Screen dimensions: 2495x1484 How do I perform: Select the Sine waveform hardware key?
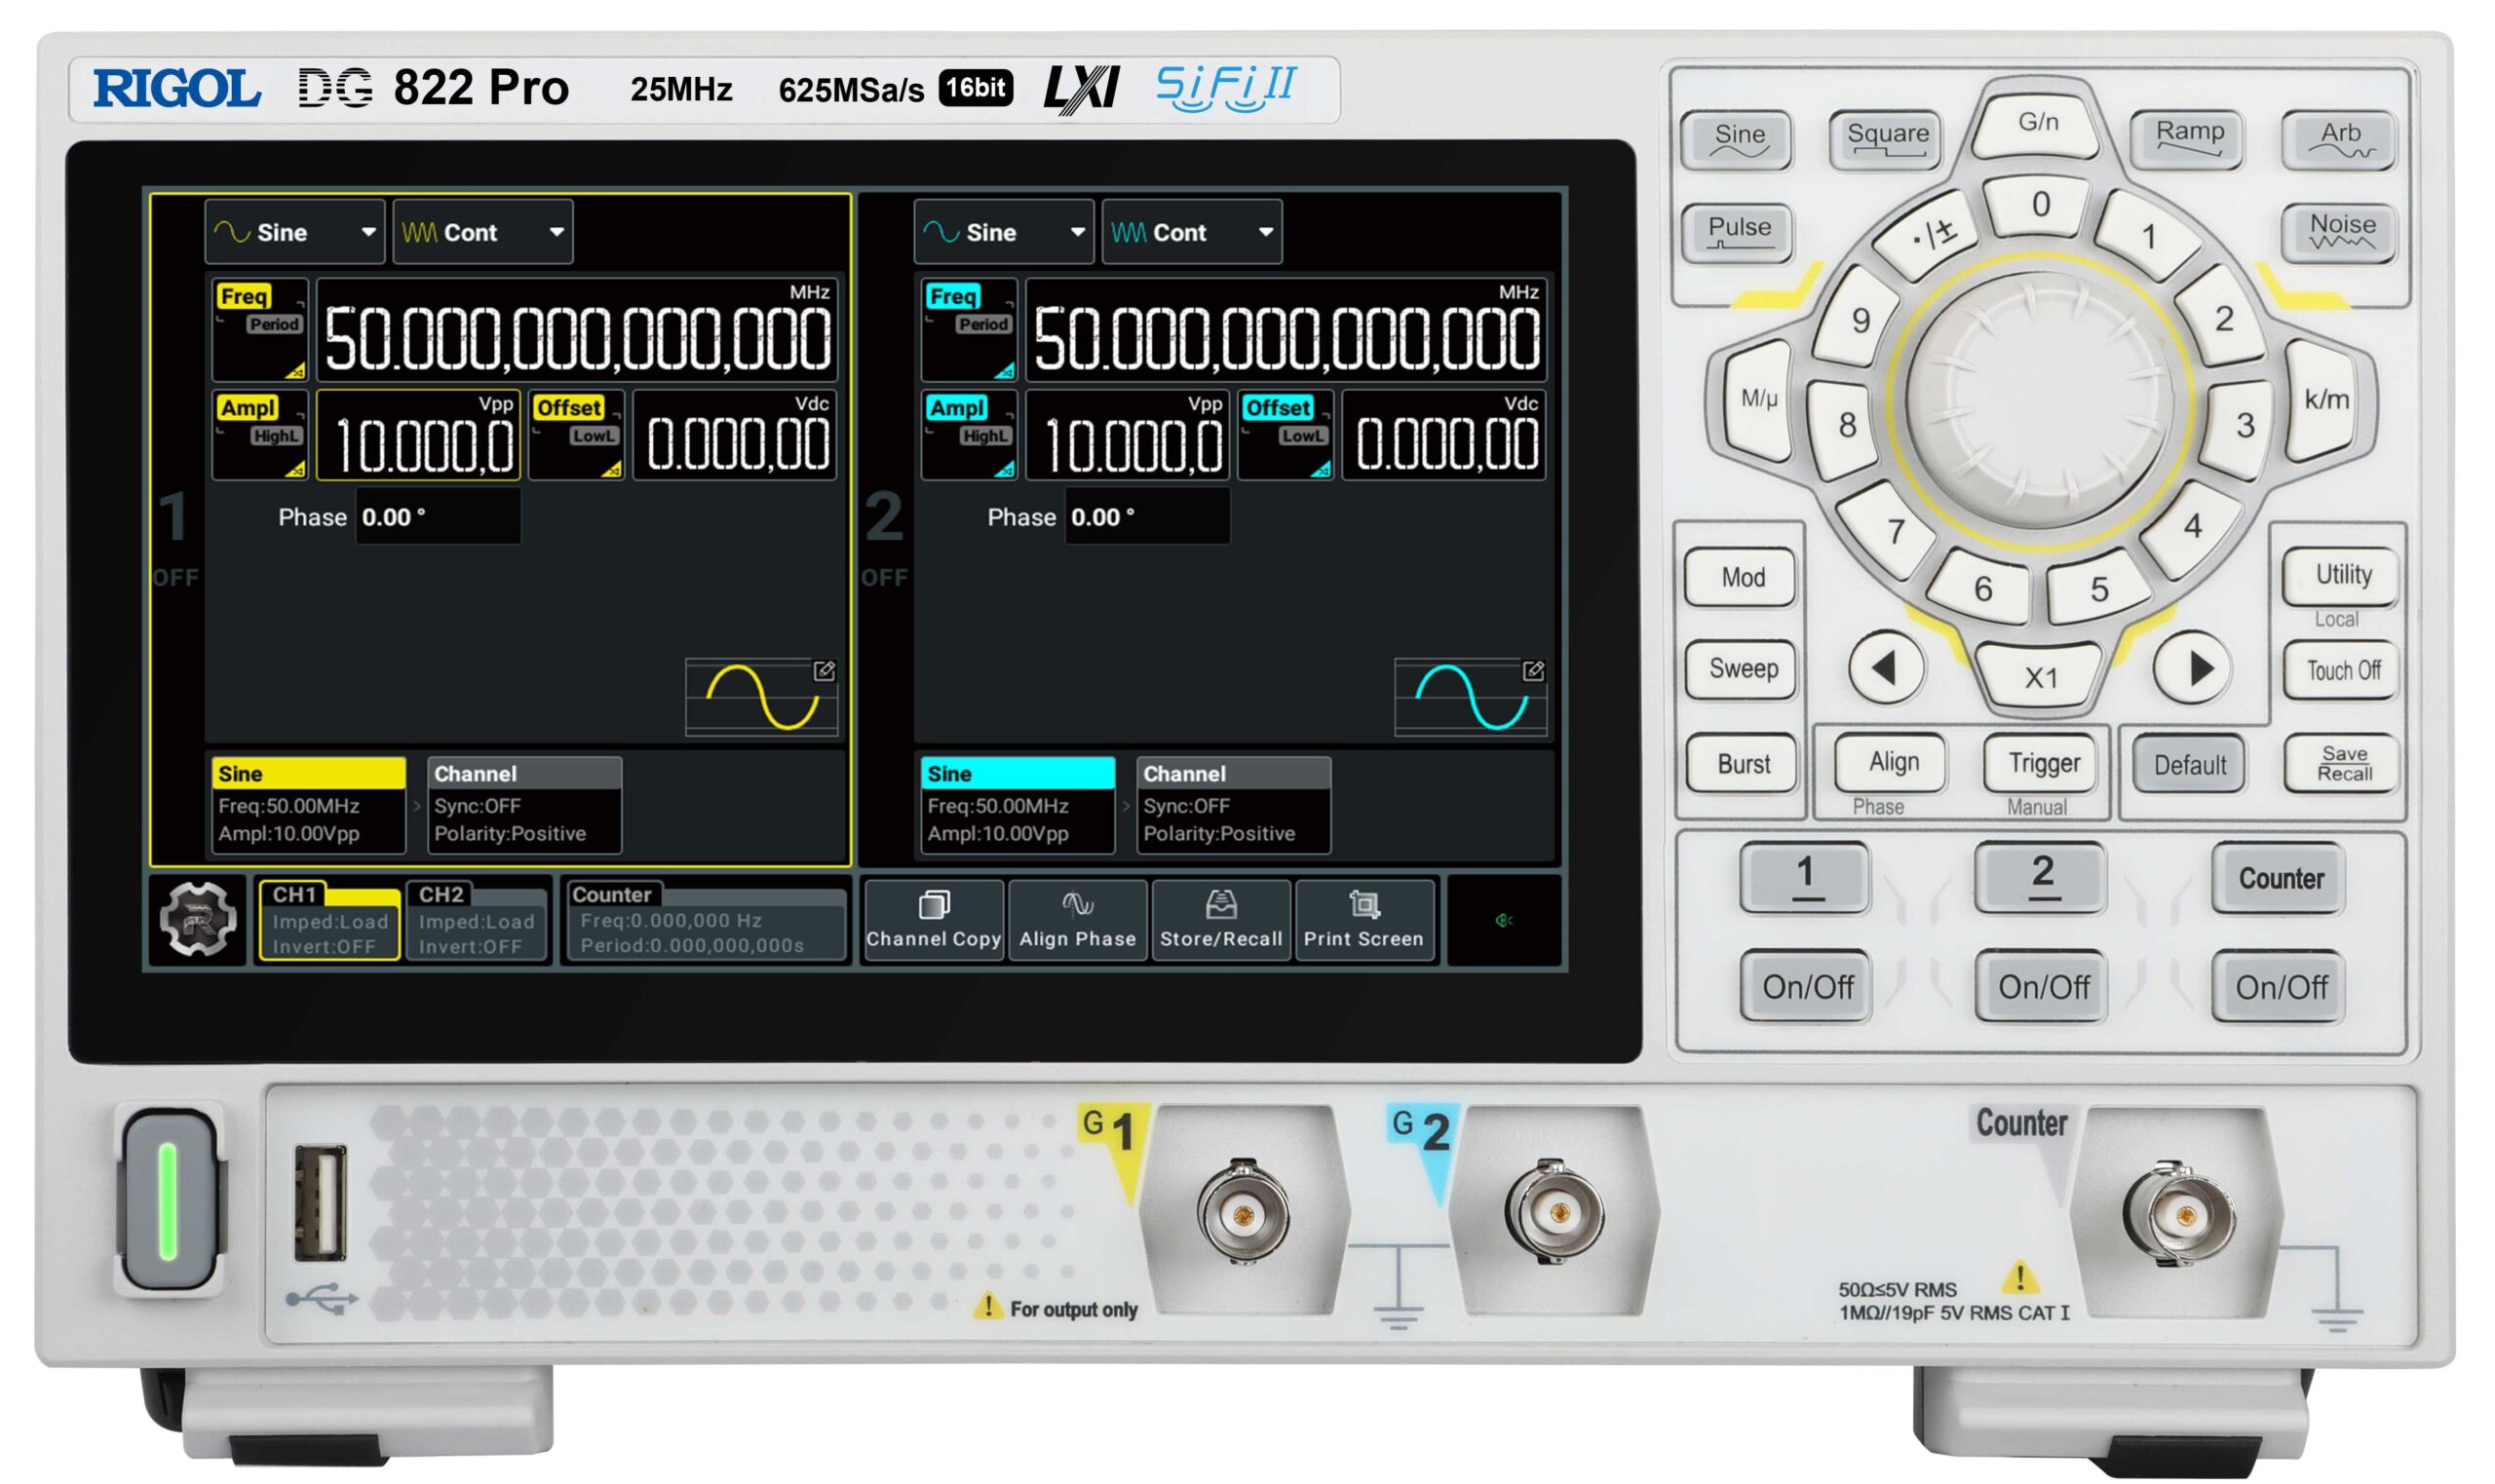(1737, 139)
